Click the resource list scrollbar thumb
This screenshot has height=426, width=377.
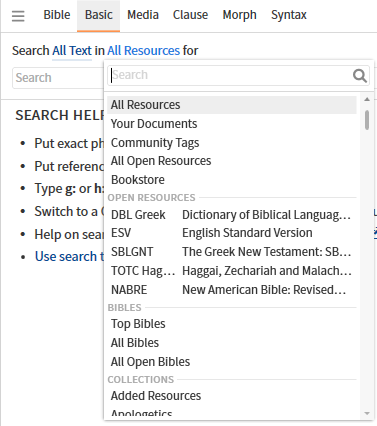coord(367,120)
